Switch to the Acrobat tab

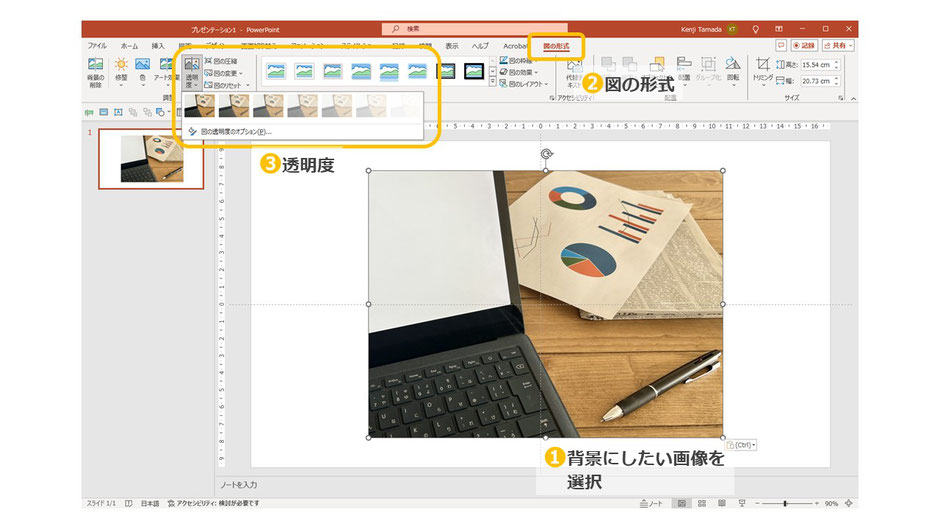[x=515, y=46]
